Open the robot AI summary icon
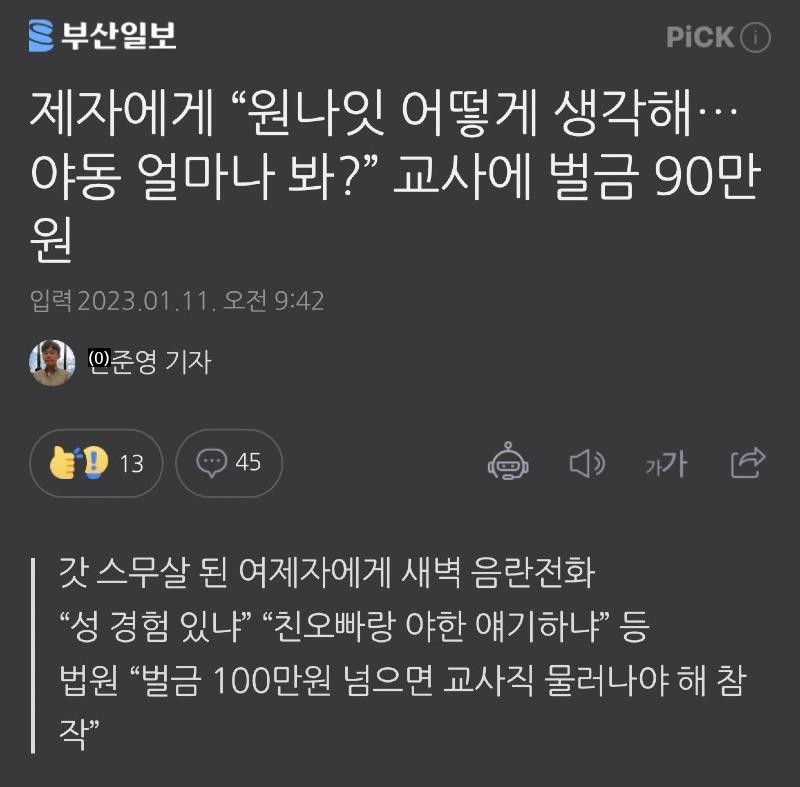The height and width of the screenshot is (787, 800). click(508, 461)
